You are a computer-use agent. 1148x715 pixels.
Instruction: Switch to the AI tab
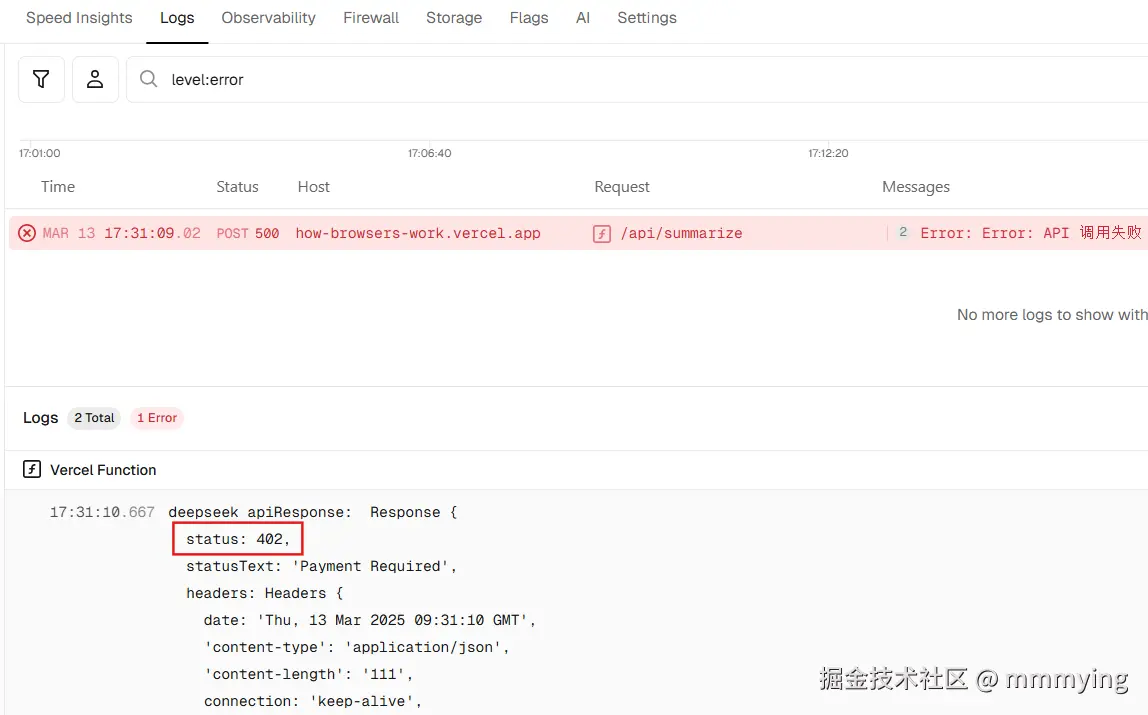point(583,18)
